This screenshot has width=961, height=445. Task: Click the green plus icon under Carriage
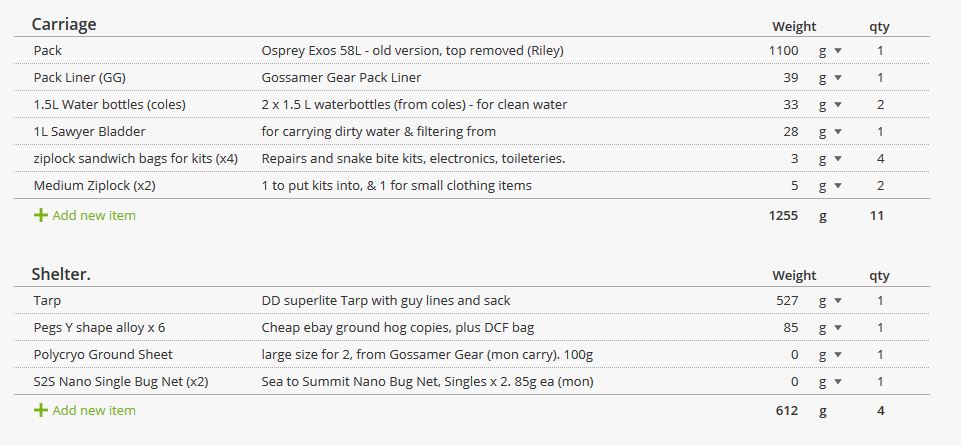[x=40, y=215]
